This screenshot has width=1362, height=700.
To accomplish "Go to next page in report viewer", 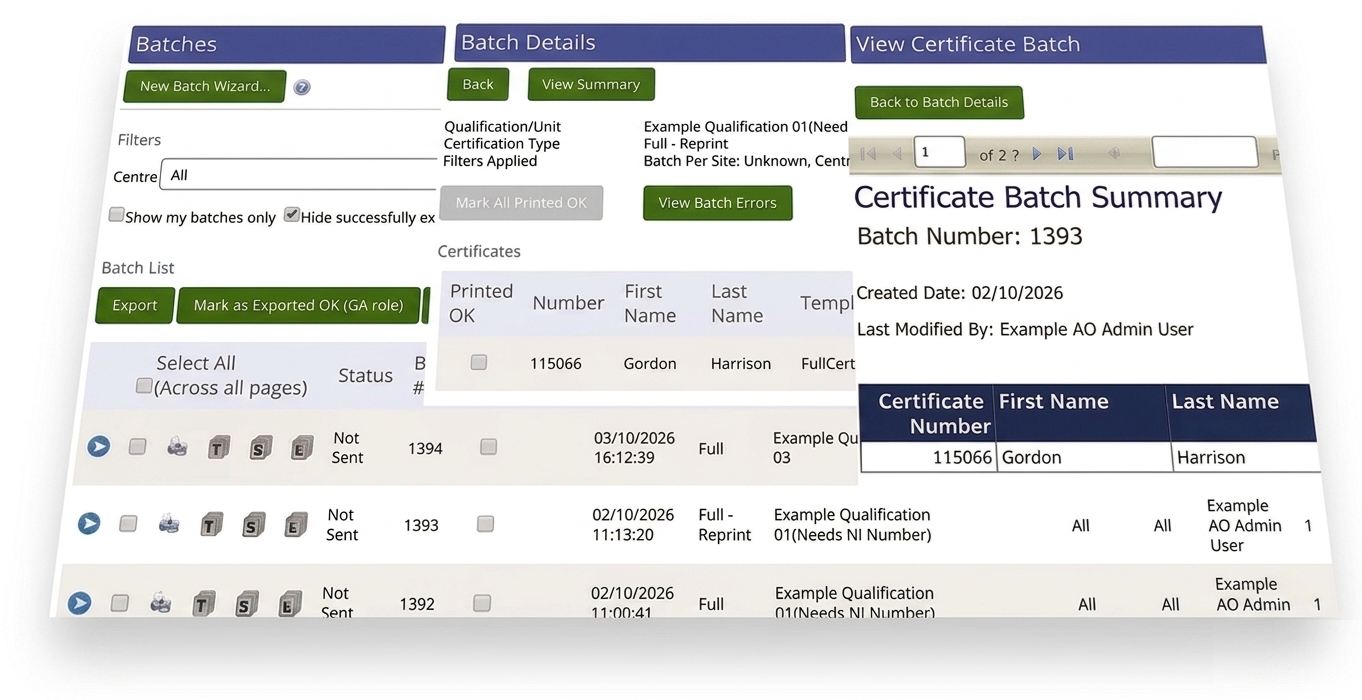I will pyautogui.click(x=1037, y=154).
